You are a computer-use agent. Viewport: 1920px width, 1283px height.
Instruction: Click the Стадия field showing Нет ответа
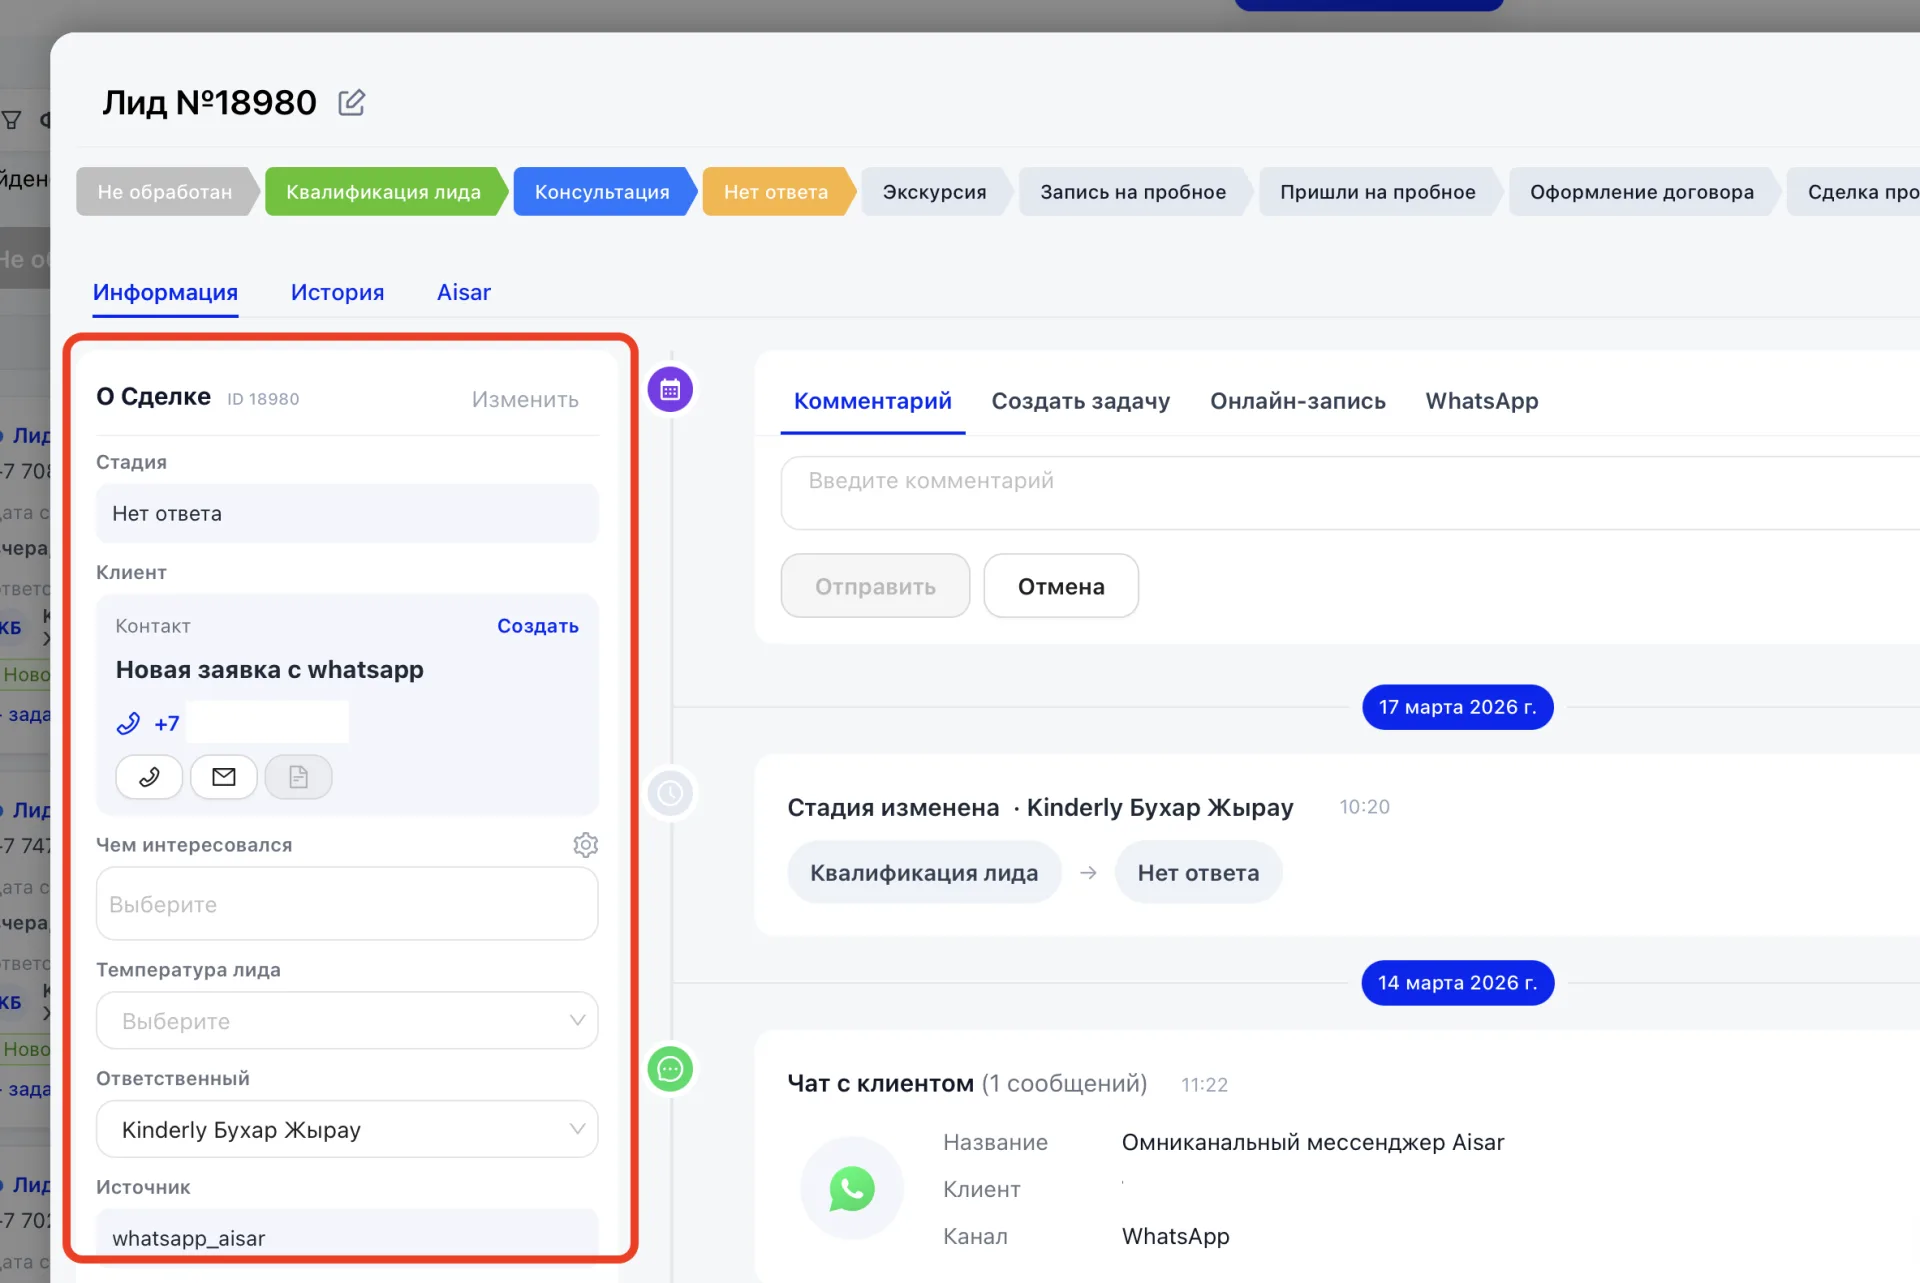347,514
